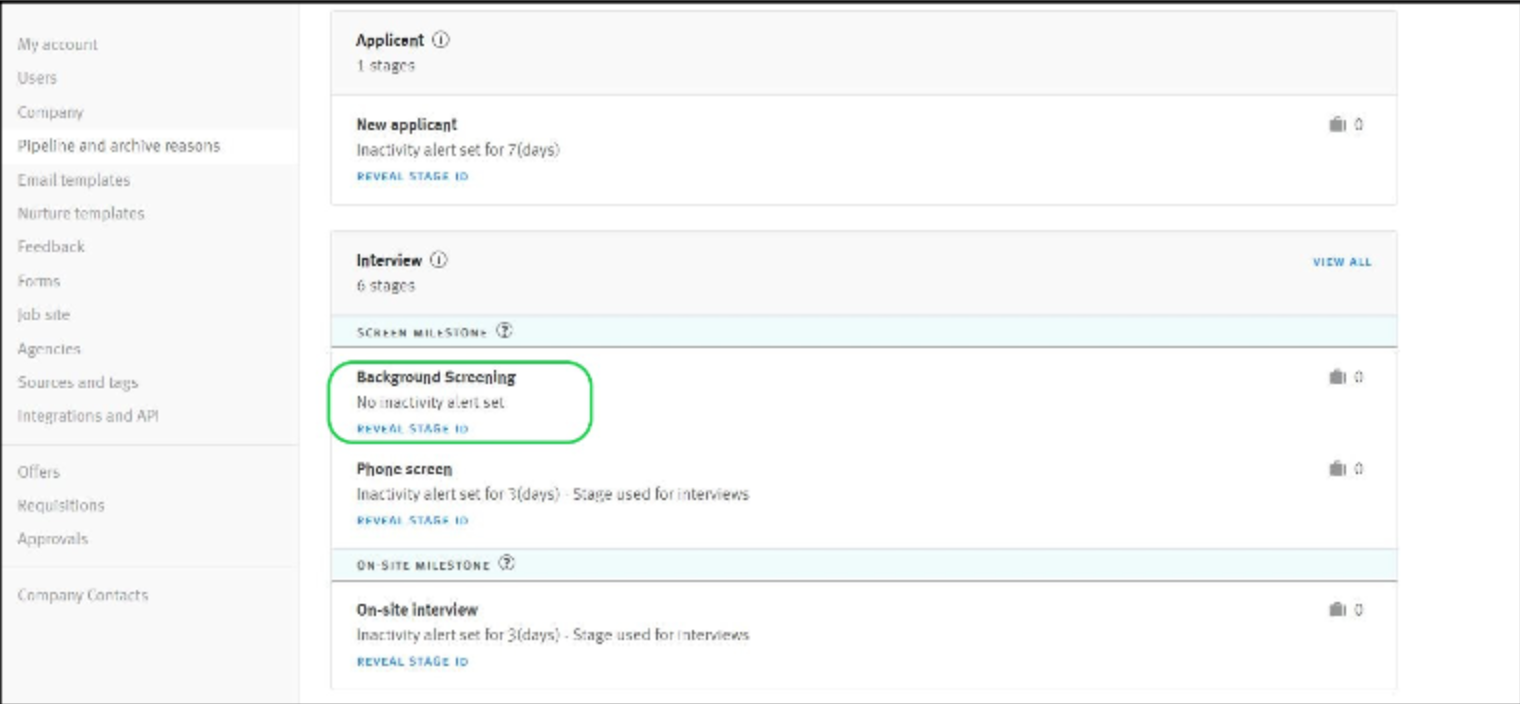Open Email templates section
Screen dimensions: 1520x704
pyautogui.click(x=74, y=180)
